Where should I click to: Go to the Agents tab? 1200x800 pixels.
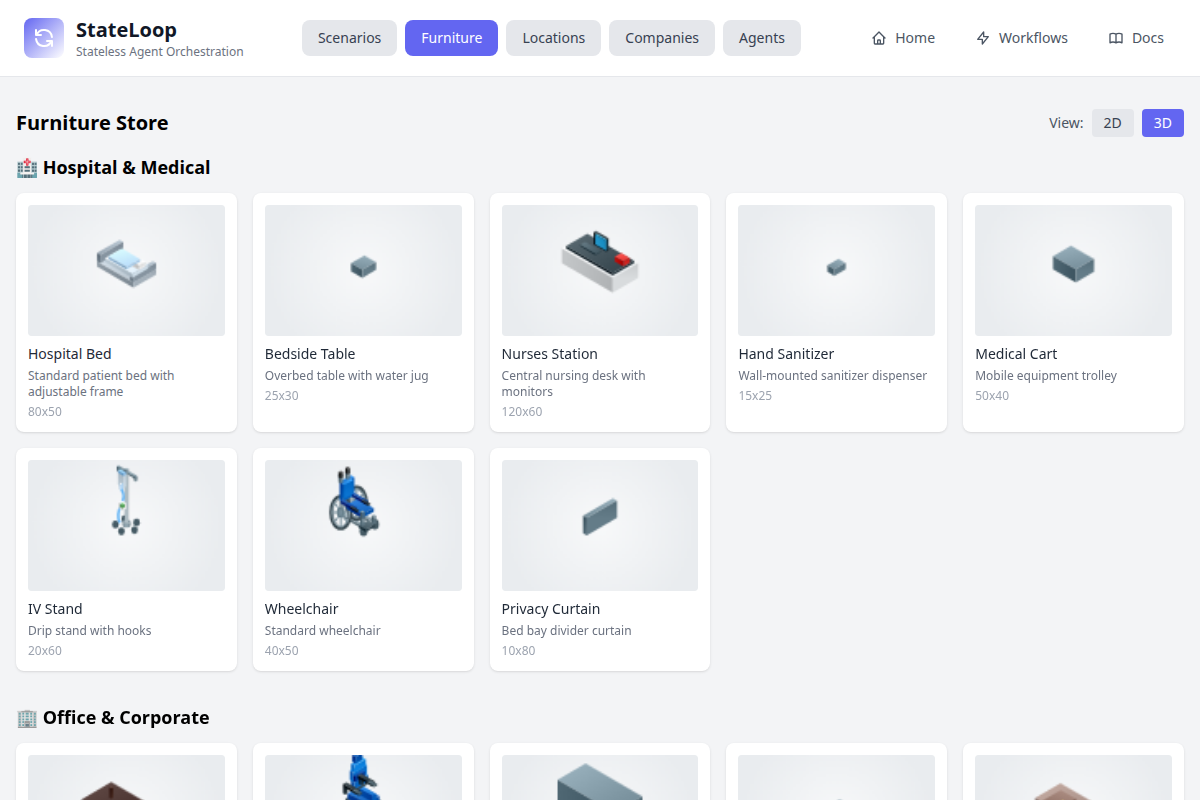[762, 38]
